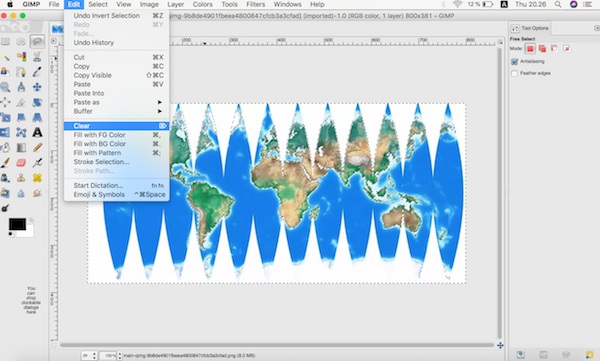Open macOS Spotlight search icon
600x361 pixels.
click(x=558, y=5)
